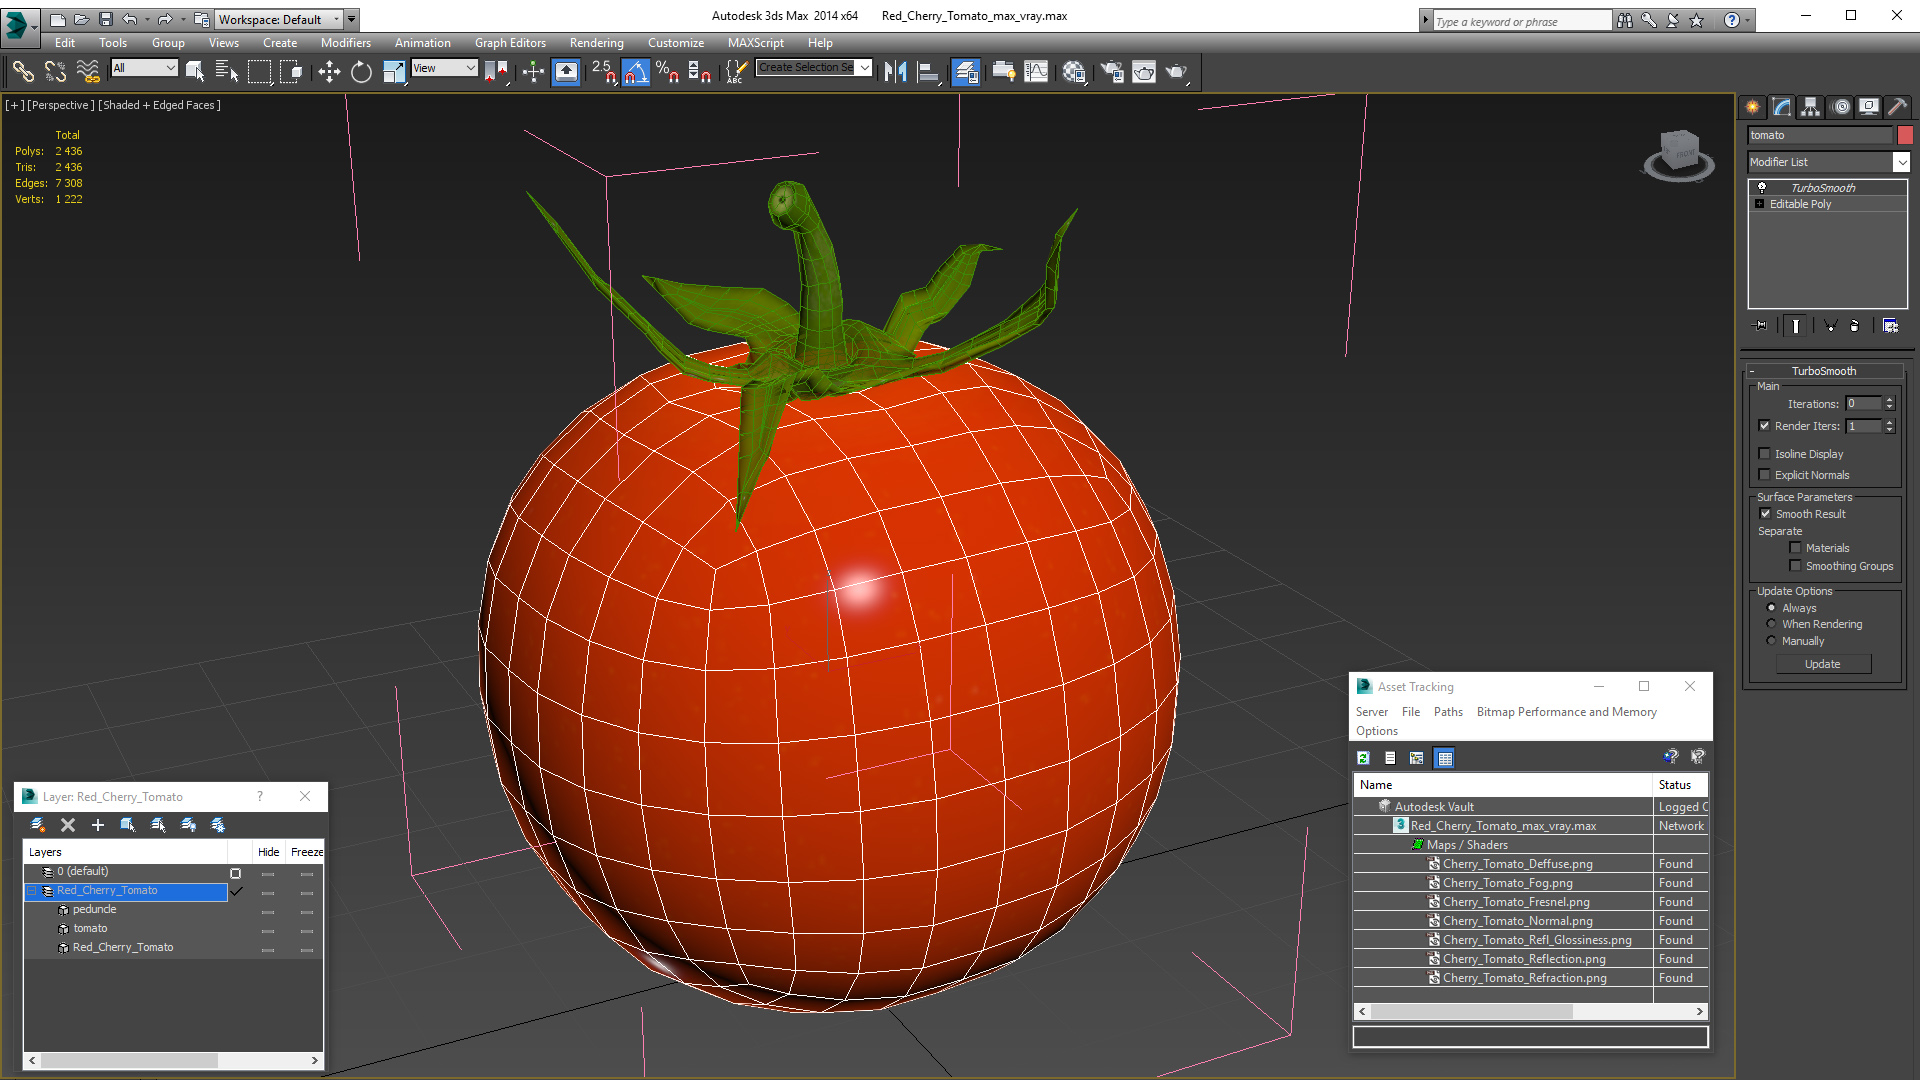Click the Create New Layer plus icon

pyautogui.click(x=98, y=825)
